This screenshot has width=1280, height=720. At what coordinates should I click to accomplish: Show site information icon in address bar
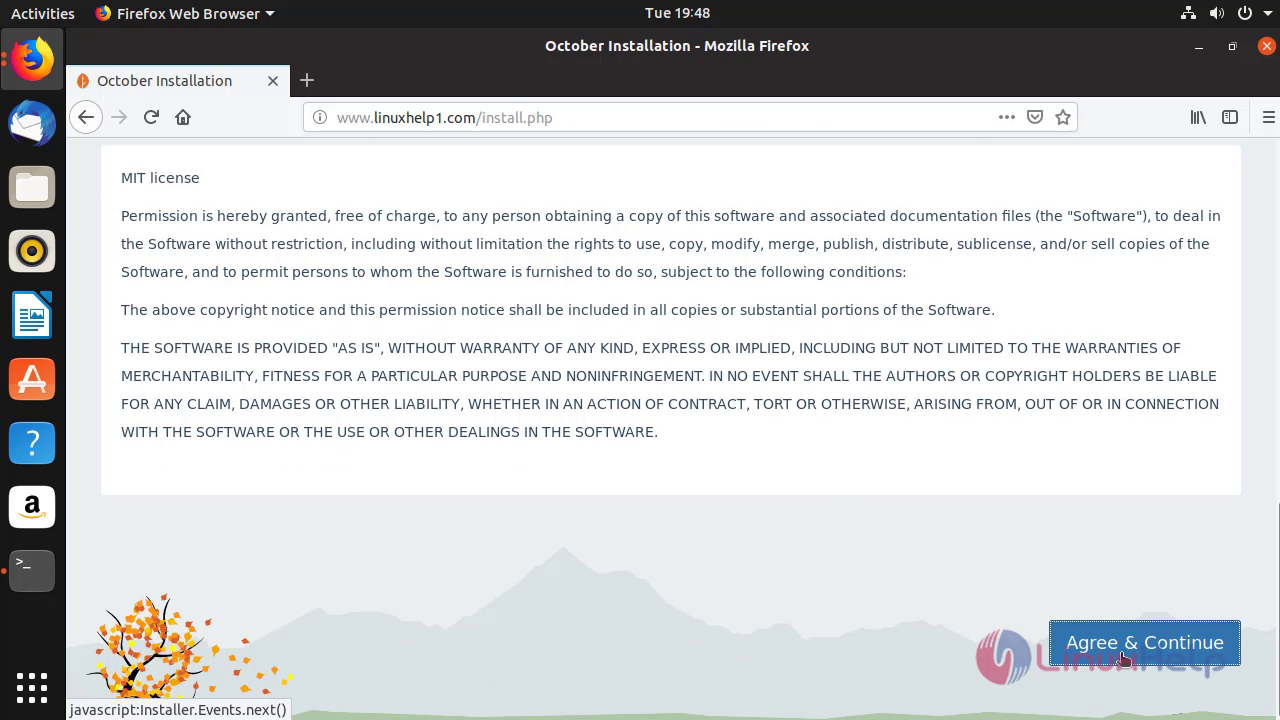[x=320, y=117]
